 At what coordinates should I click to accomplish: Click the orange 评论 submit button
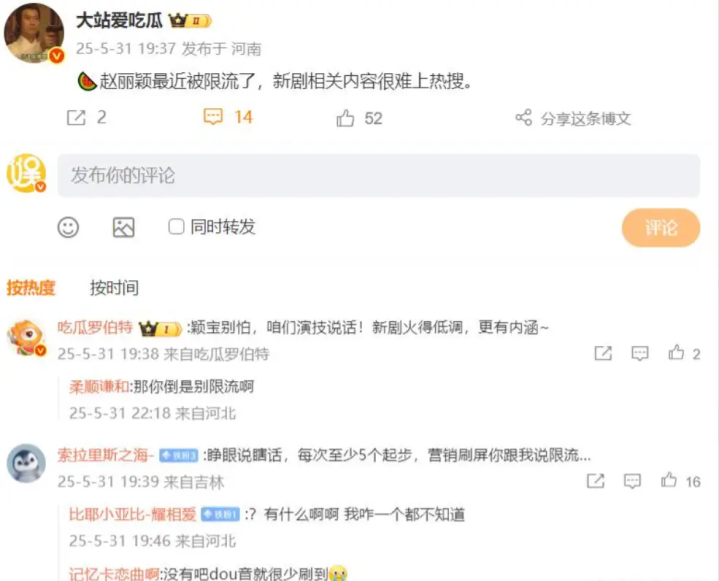(x=661, y=227)
